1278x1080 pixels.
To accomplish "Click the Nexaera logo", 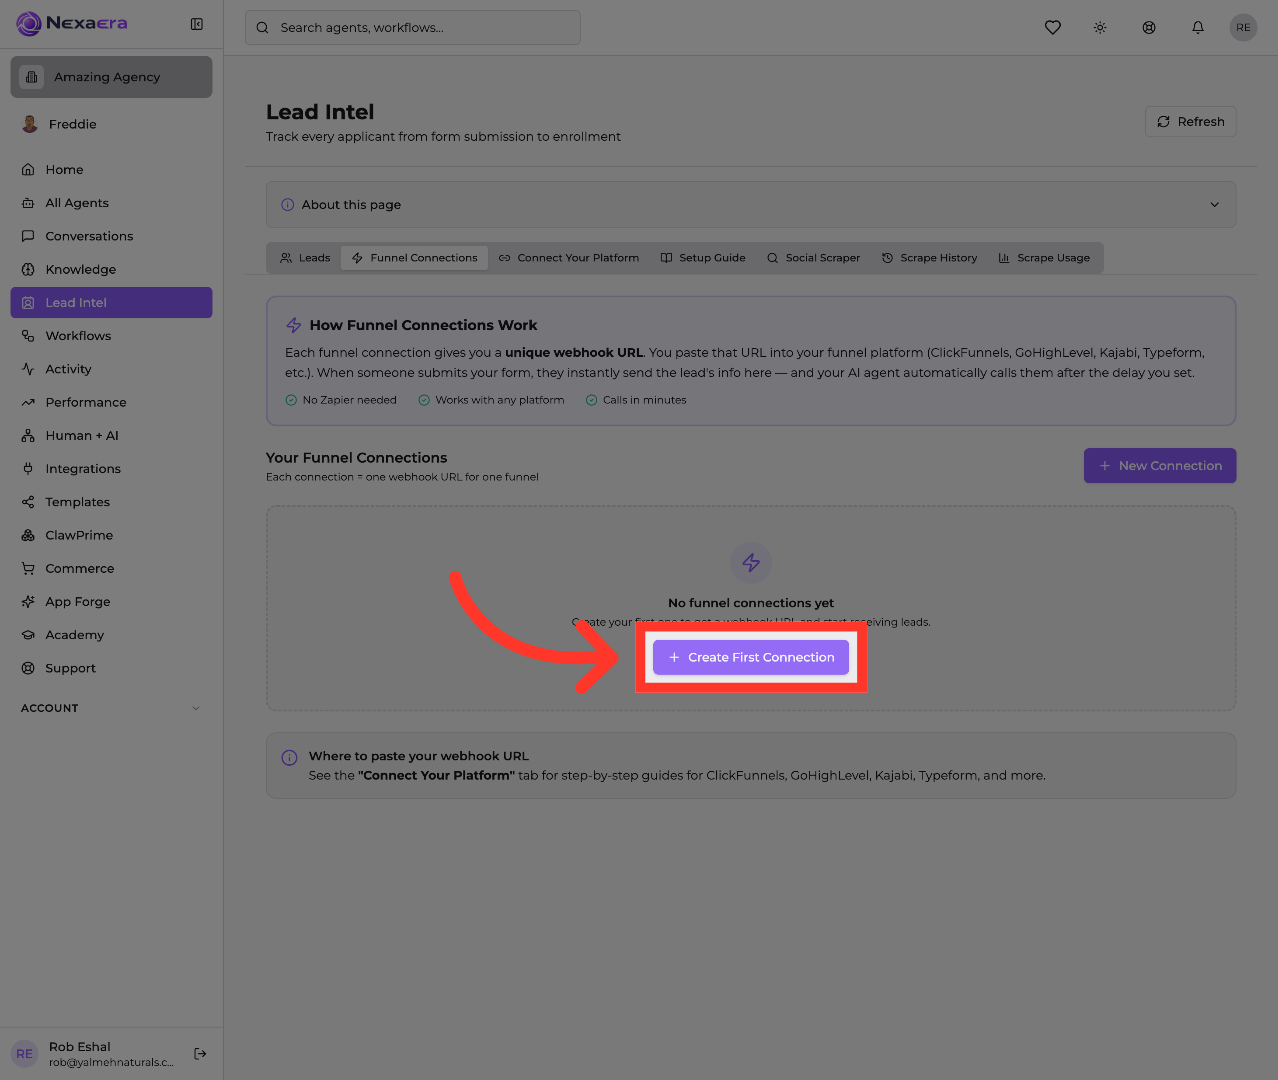I will pyautogui.click(x=72, y=23).
